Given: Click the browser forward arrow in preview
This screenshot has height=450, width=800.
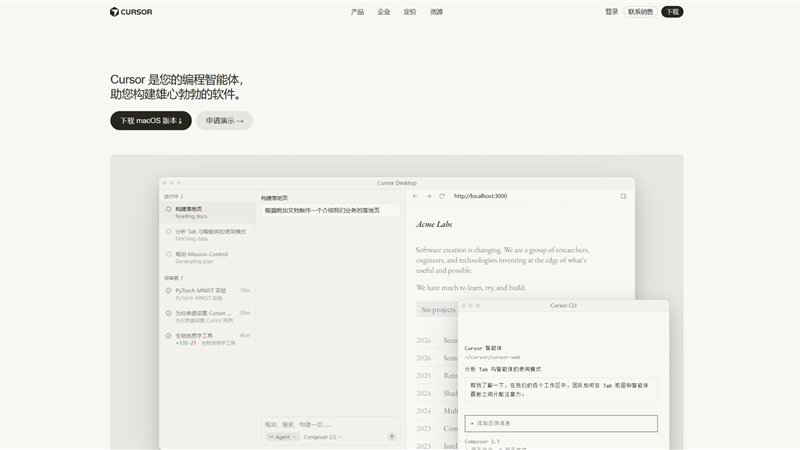Looking at the screenshot, I should click(429, 196).
